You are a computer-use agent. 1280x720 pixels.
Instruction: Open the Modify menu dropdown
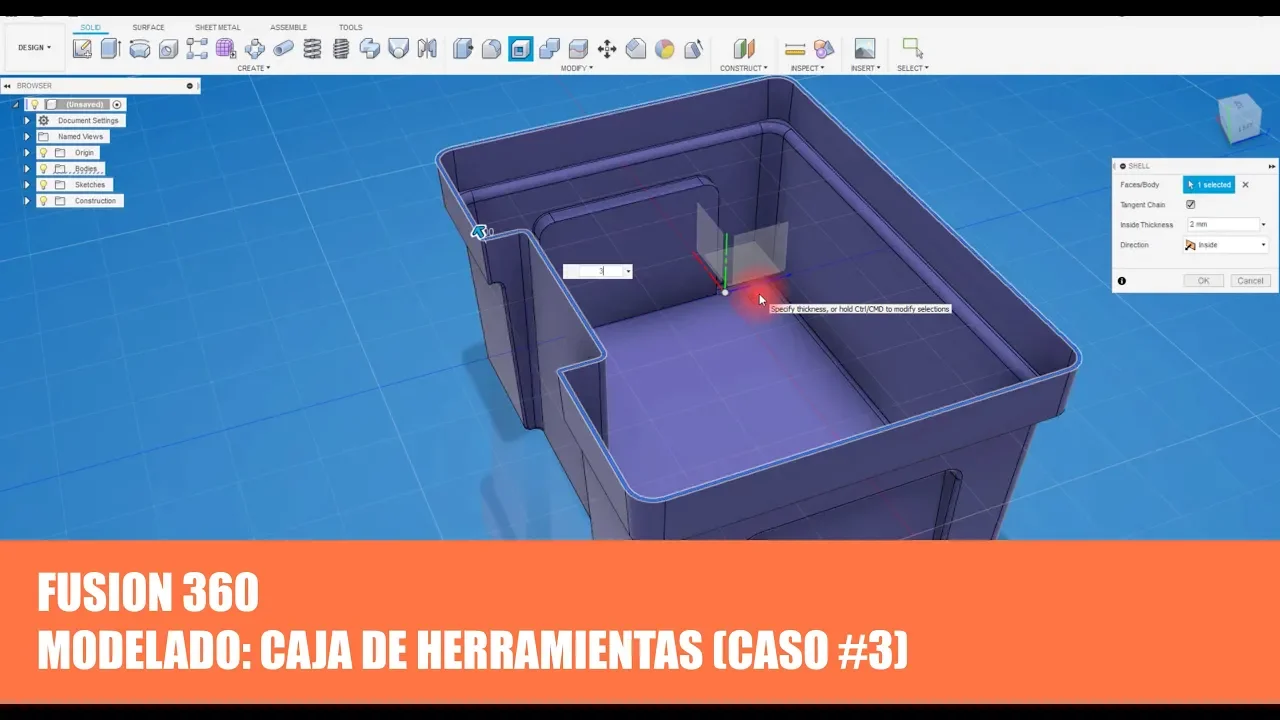coord(576,68)
